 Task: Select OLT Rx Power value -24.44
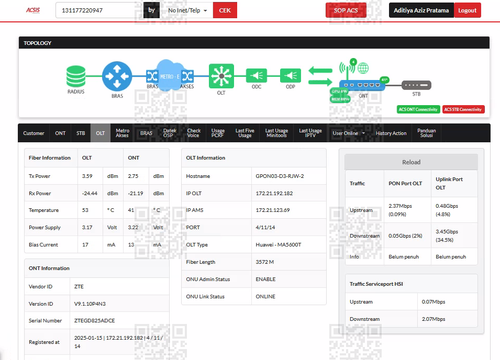90,193
